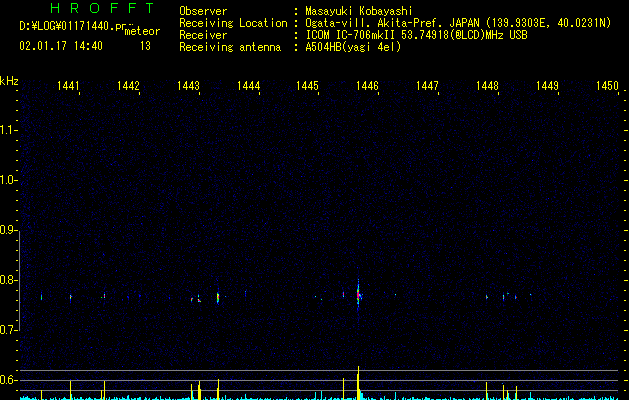The width and height of the screenshot is (629, 400).
Task: Click the ICOM IC-706mkII receiver details
Action: click(416, 35)
